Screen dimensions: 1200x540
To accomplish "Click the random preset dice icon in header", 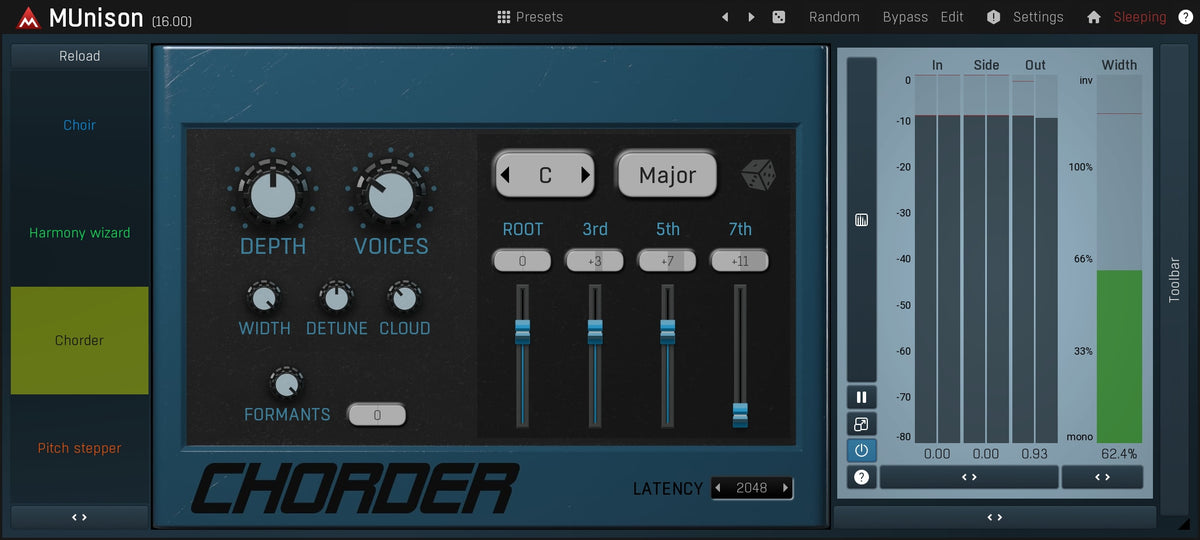I will (x=779, y=17).
